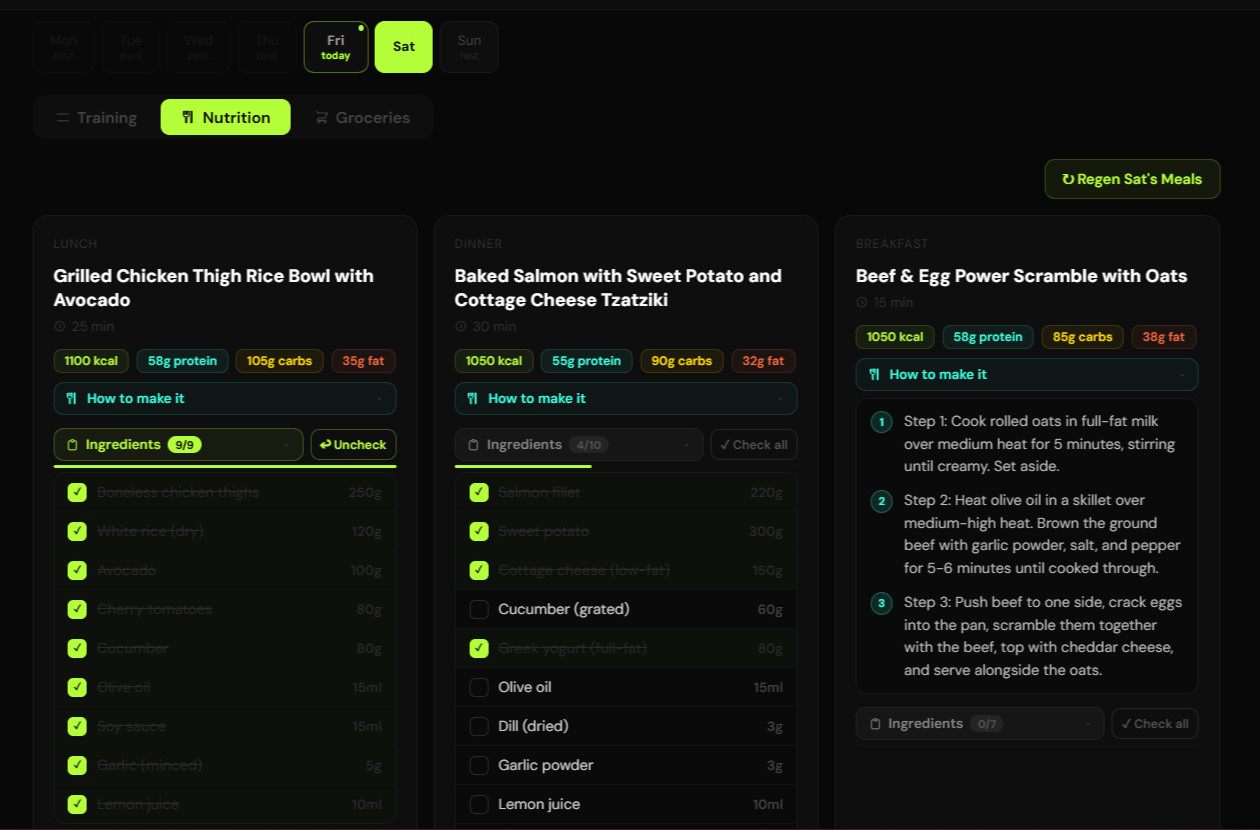Click the clipboard icon in Lunch Ingredients 9/9
The image size is (1260, 830).
pyautogui.click(x=71, y=445)
